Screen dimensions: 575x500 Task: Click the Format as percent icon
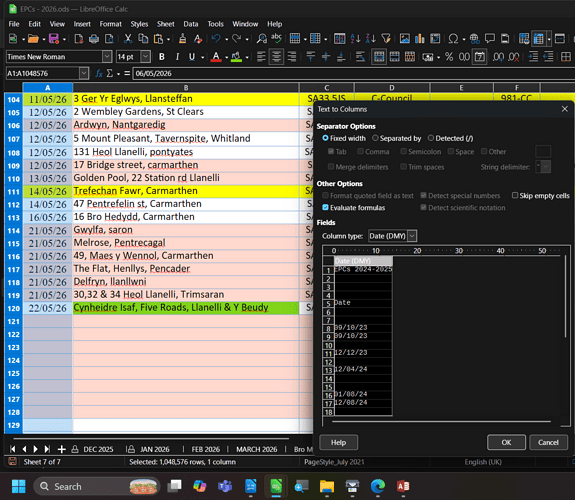coord(449,57)
